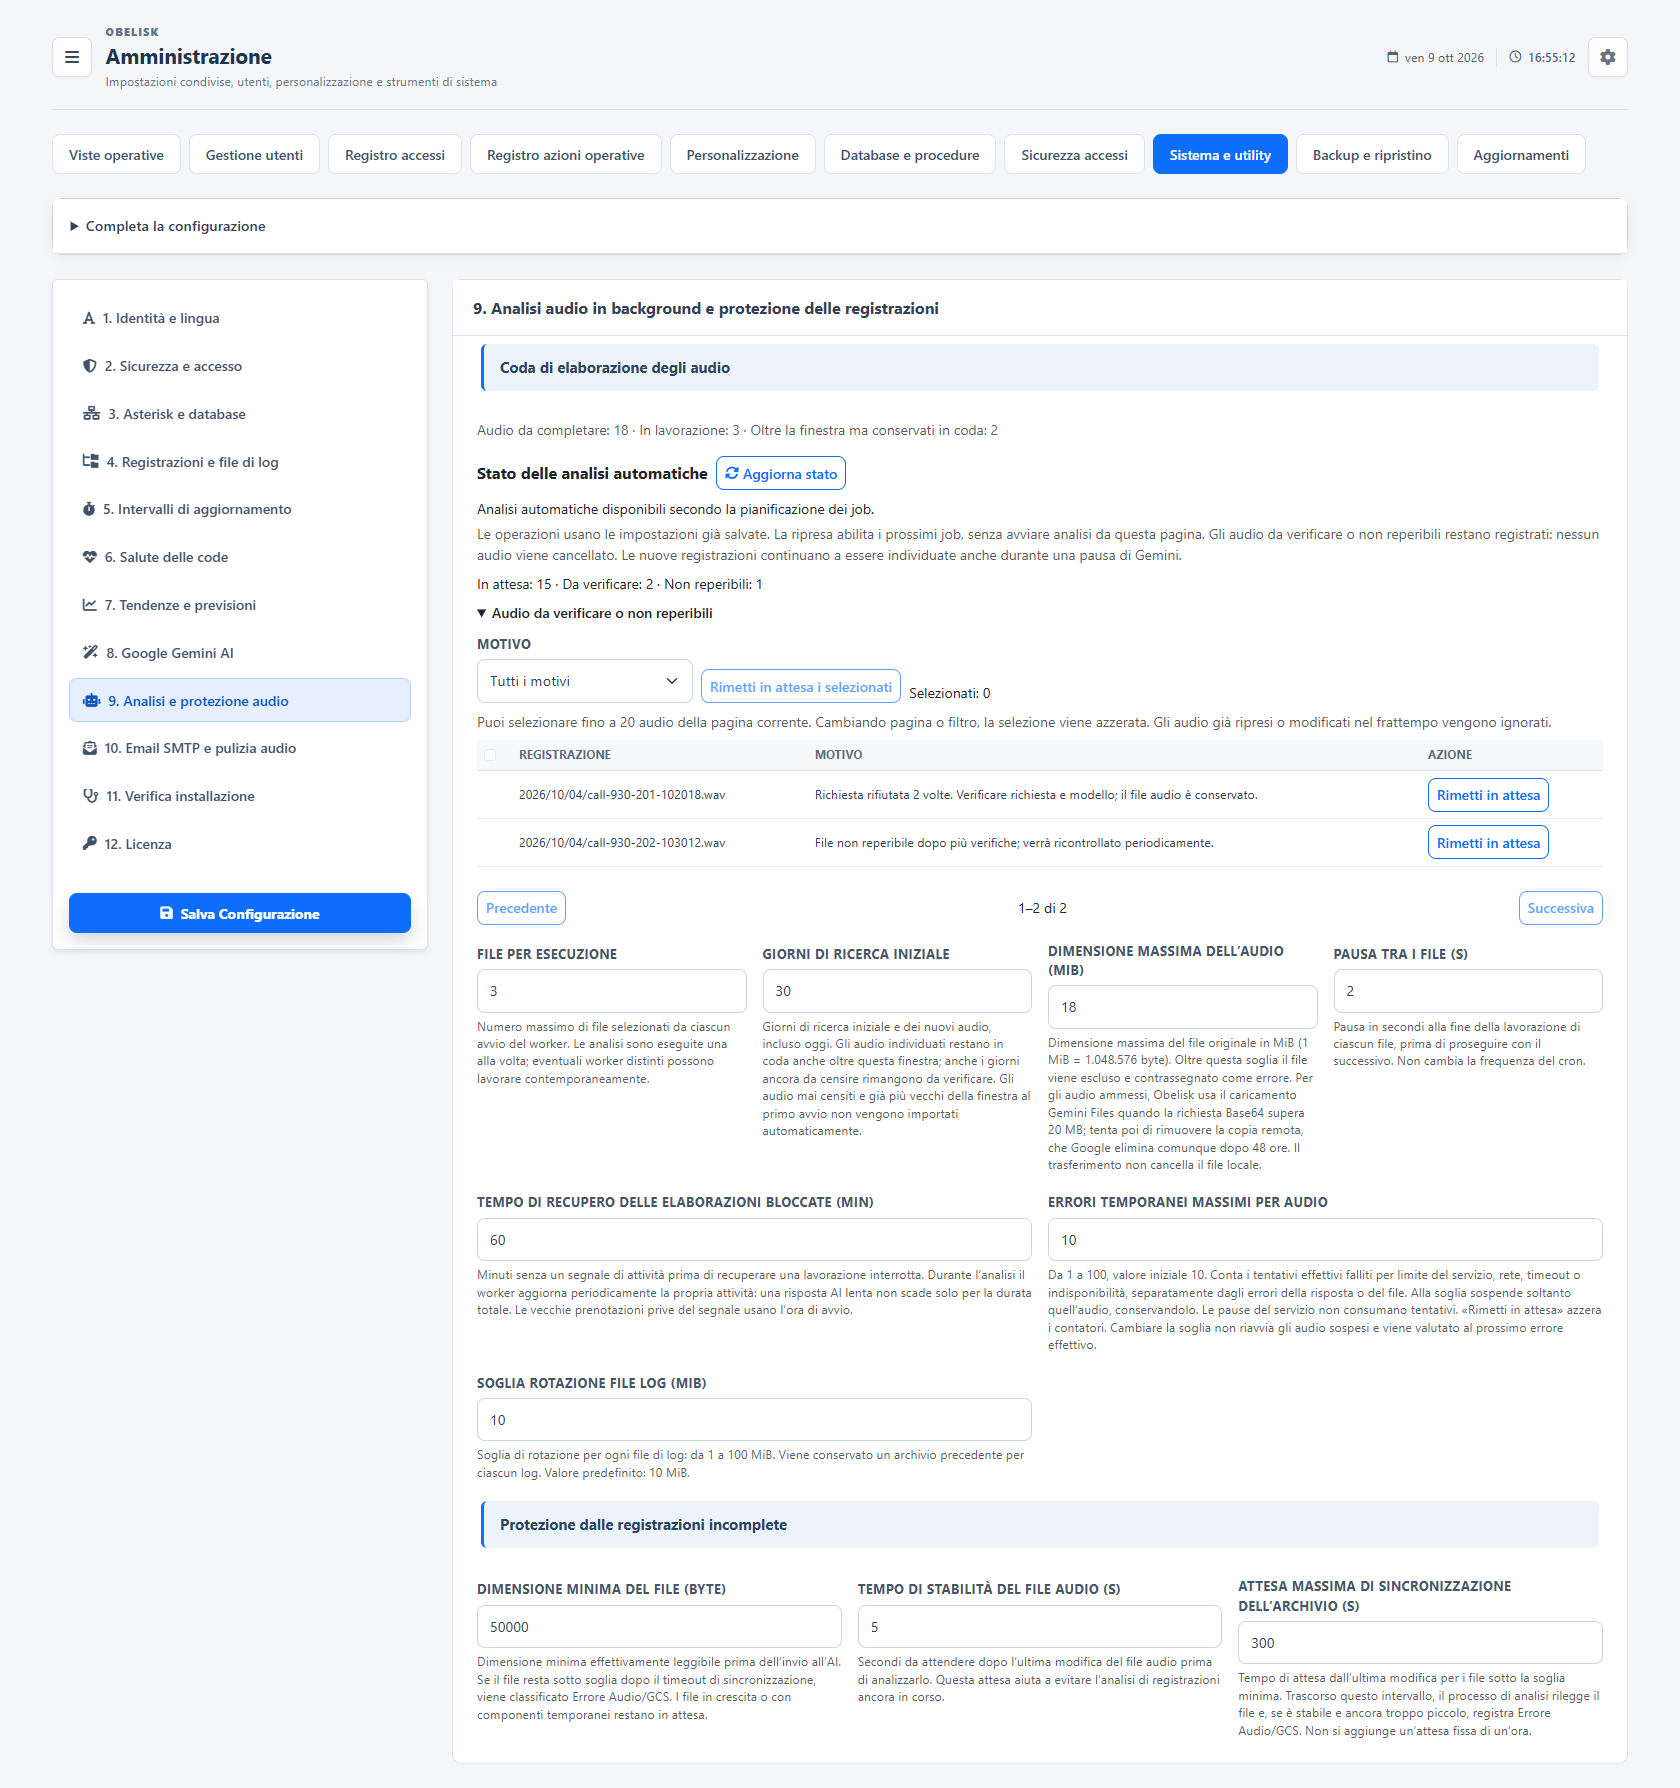The width and height of the screenshot is (1680, 1788).
Task: Open section 1. Identità e lingua
Action: [x=240, y=318]
